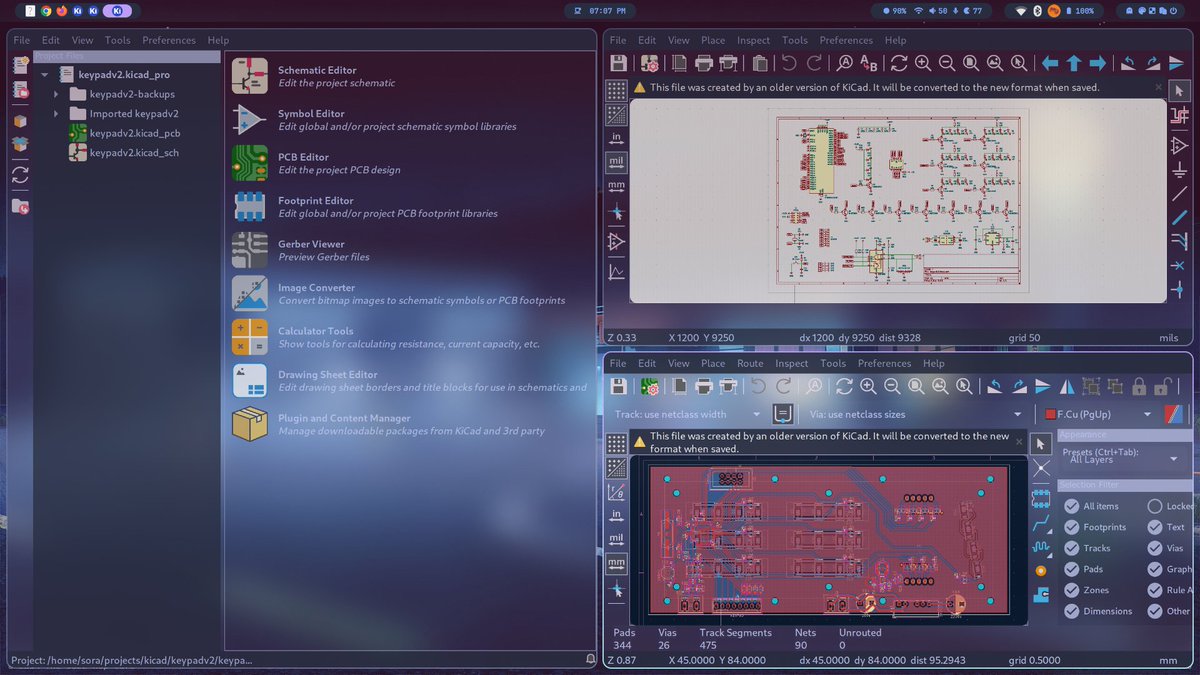Open the Place menu in schematic editor
This screenshot has width=1200, height=675.
tap(713, 40)
